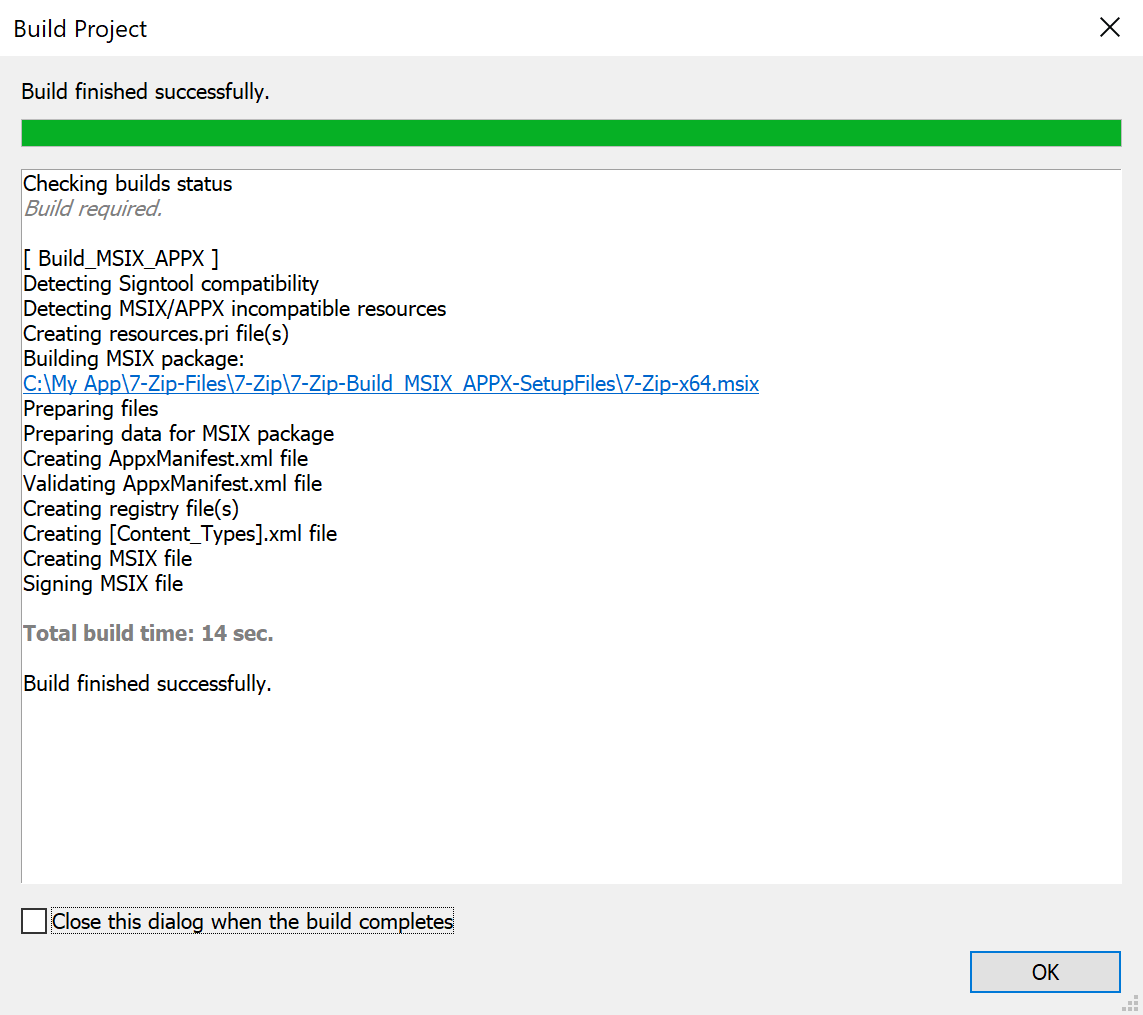Viewport: 1143px width, 1015px height.
Task: Click the 'Build finished successfully.' status header
Action: coord(145,92)
